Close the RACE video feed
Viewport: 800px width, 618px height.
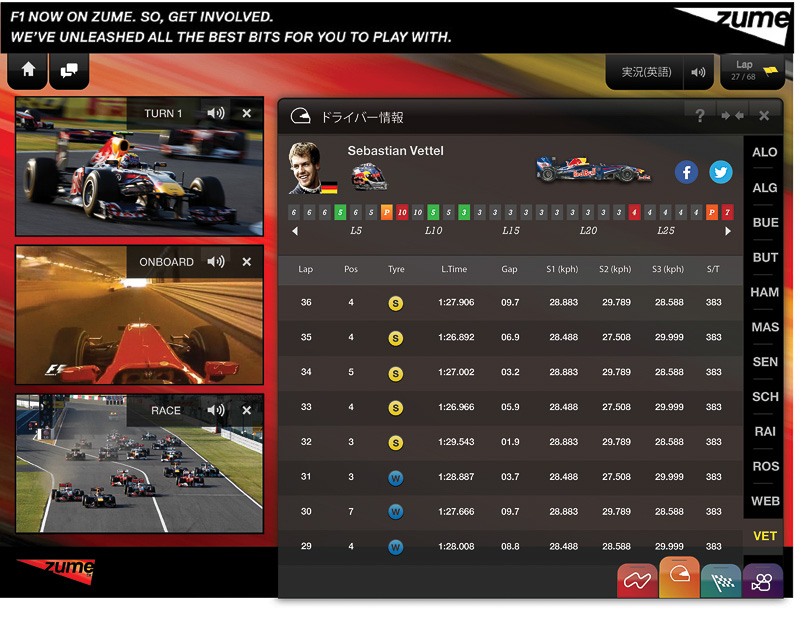point(246,410)
